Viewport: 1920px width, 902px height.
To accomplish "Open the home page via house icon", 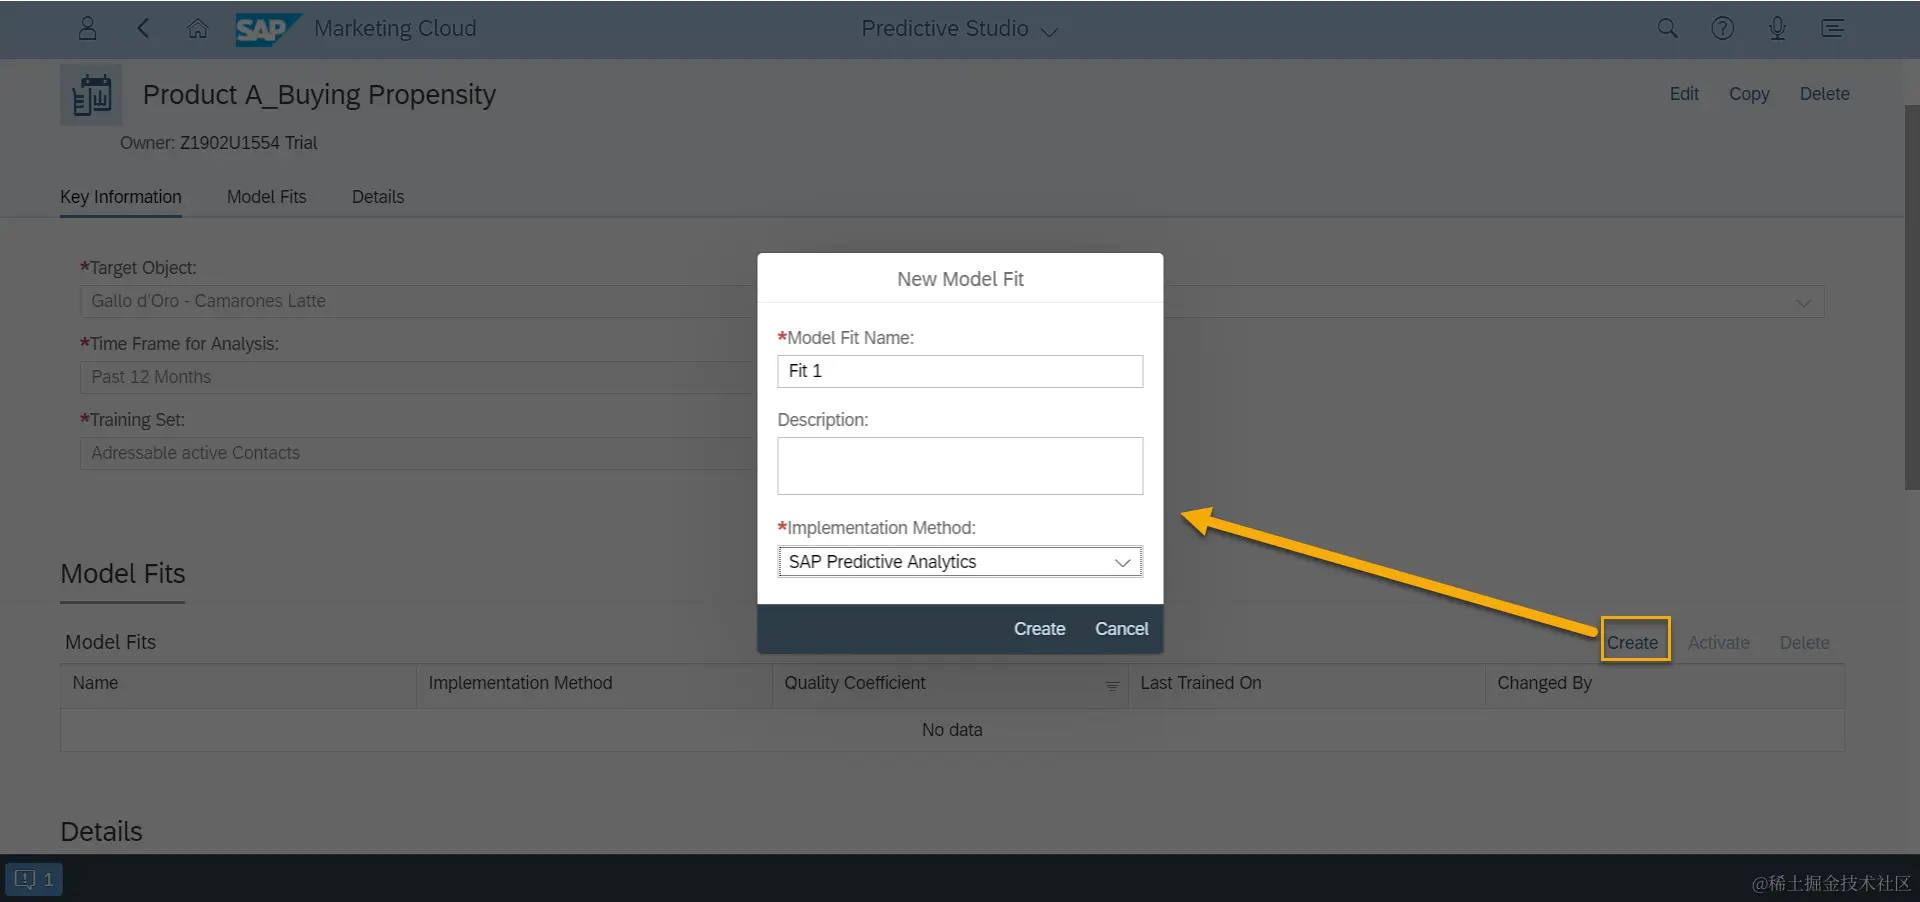I will click(198, 28).
